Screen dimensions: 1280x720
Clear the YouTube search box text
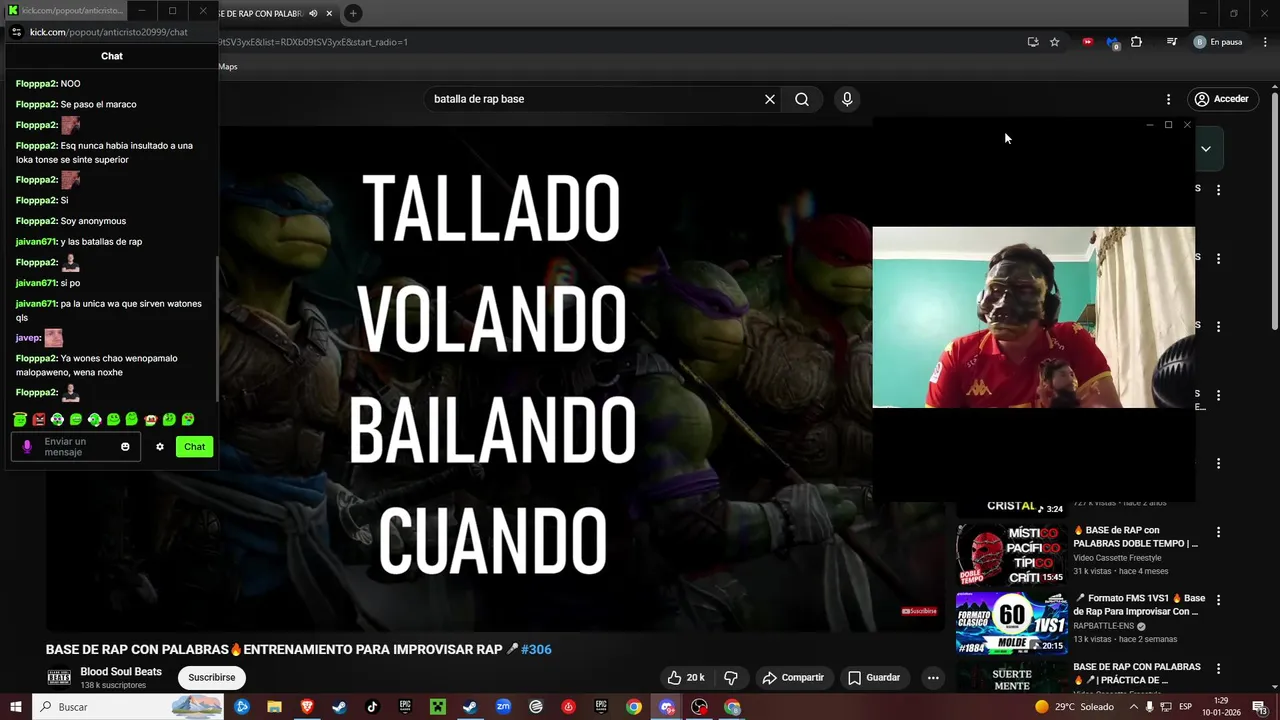(x=770, y=99)
